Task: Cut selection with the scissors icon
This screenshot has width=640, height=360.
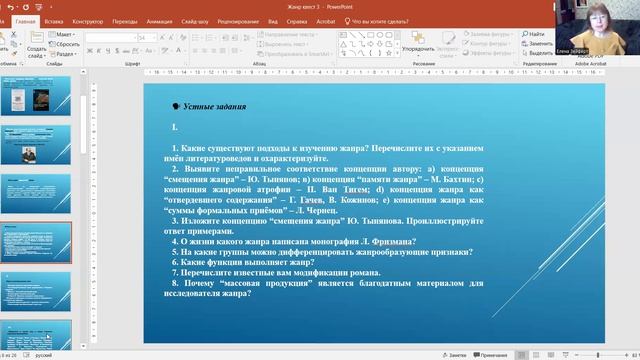Action: click(13, 34)
